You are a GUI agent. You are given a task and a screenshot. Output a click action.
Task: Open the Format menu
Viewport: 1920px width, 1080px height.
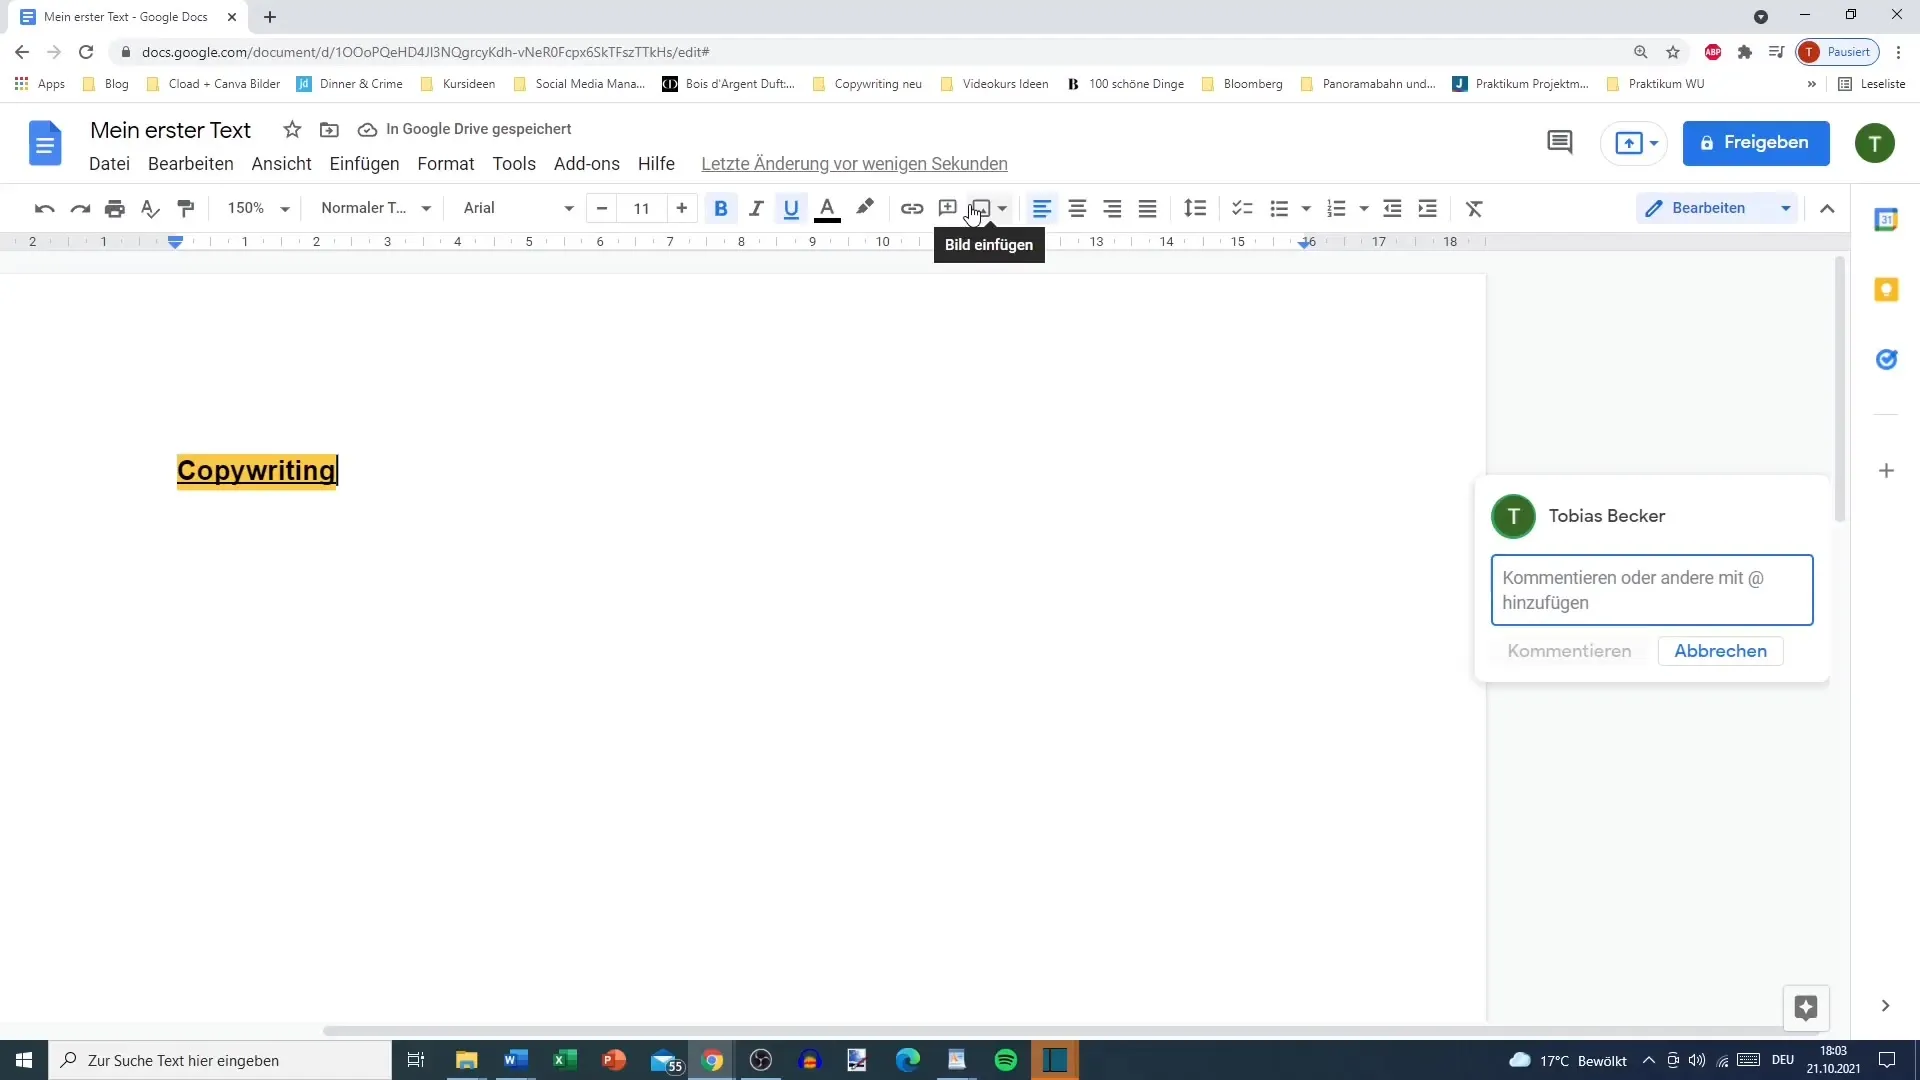click(445, 164)
